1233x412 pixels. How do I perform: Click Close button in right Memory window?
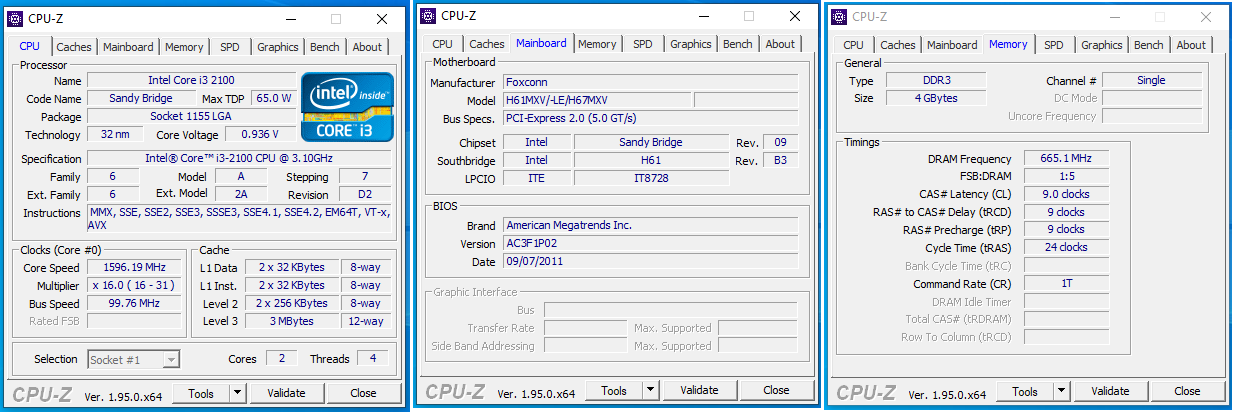pos(1187,391)
